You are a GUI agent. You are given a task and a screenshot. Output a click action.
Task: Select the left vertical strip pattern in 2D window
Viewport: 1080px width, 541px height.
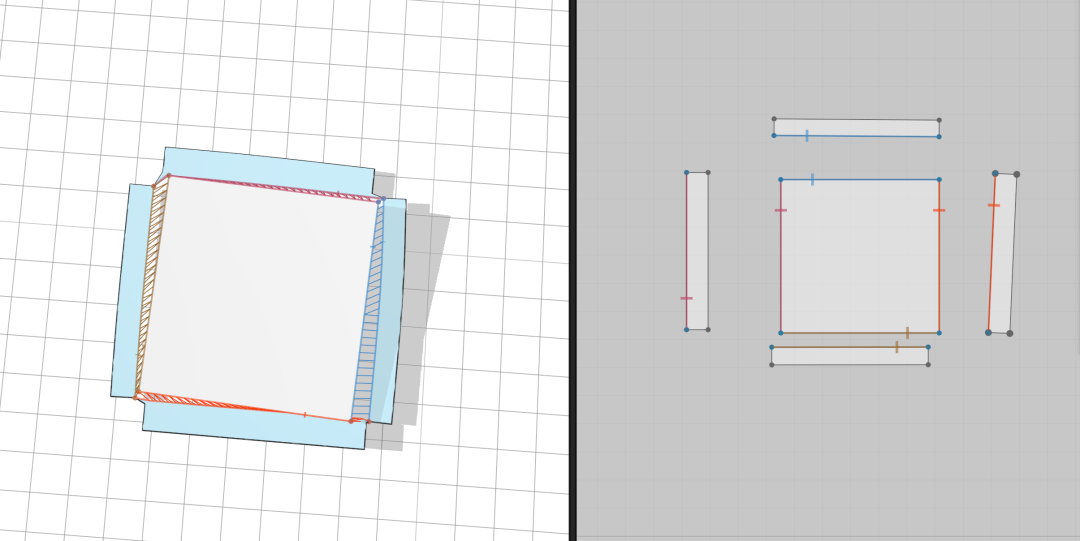[697, 251]
